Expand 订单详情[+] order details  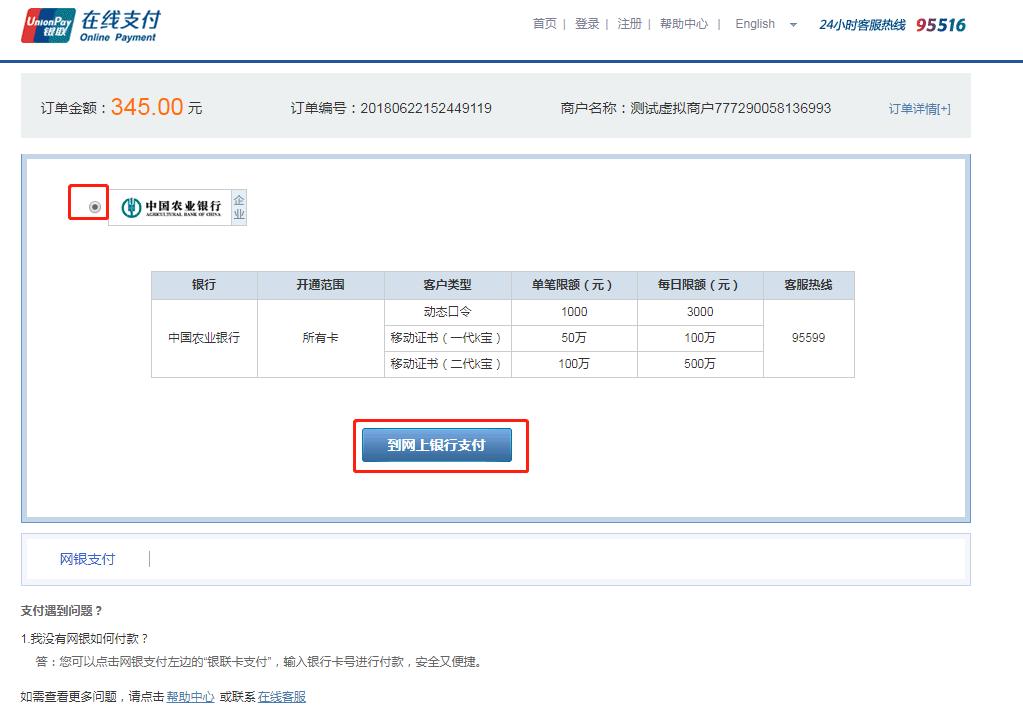click(x=919, y=109)
